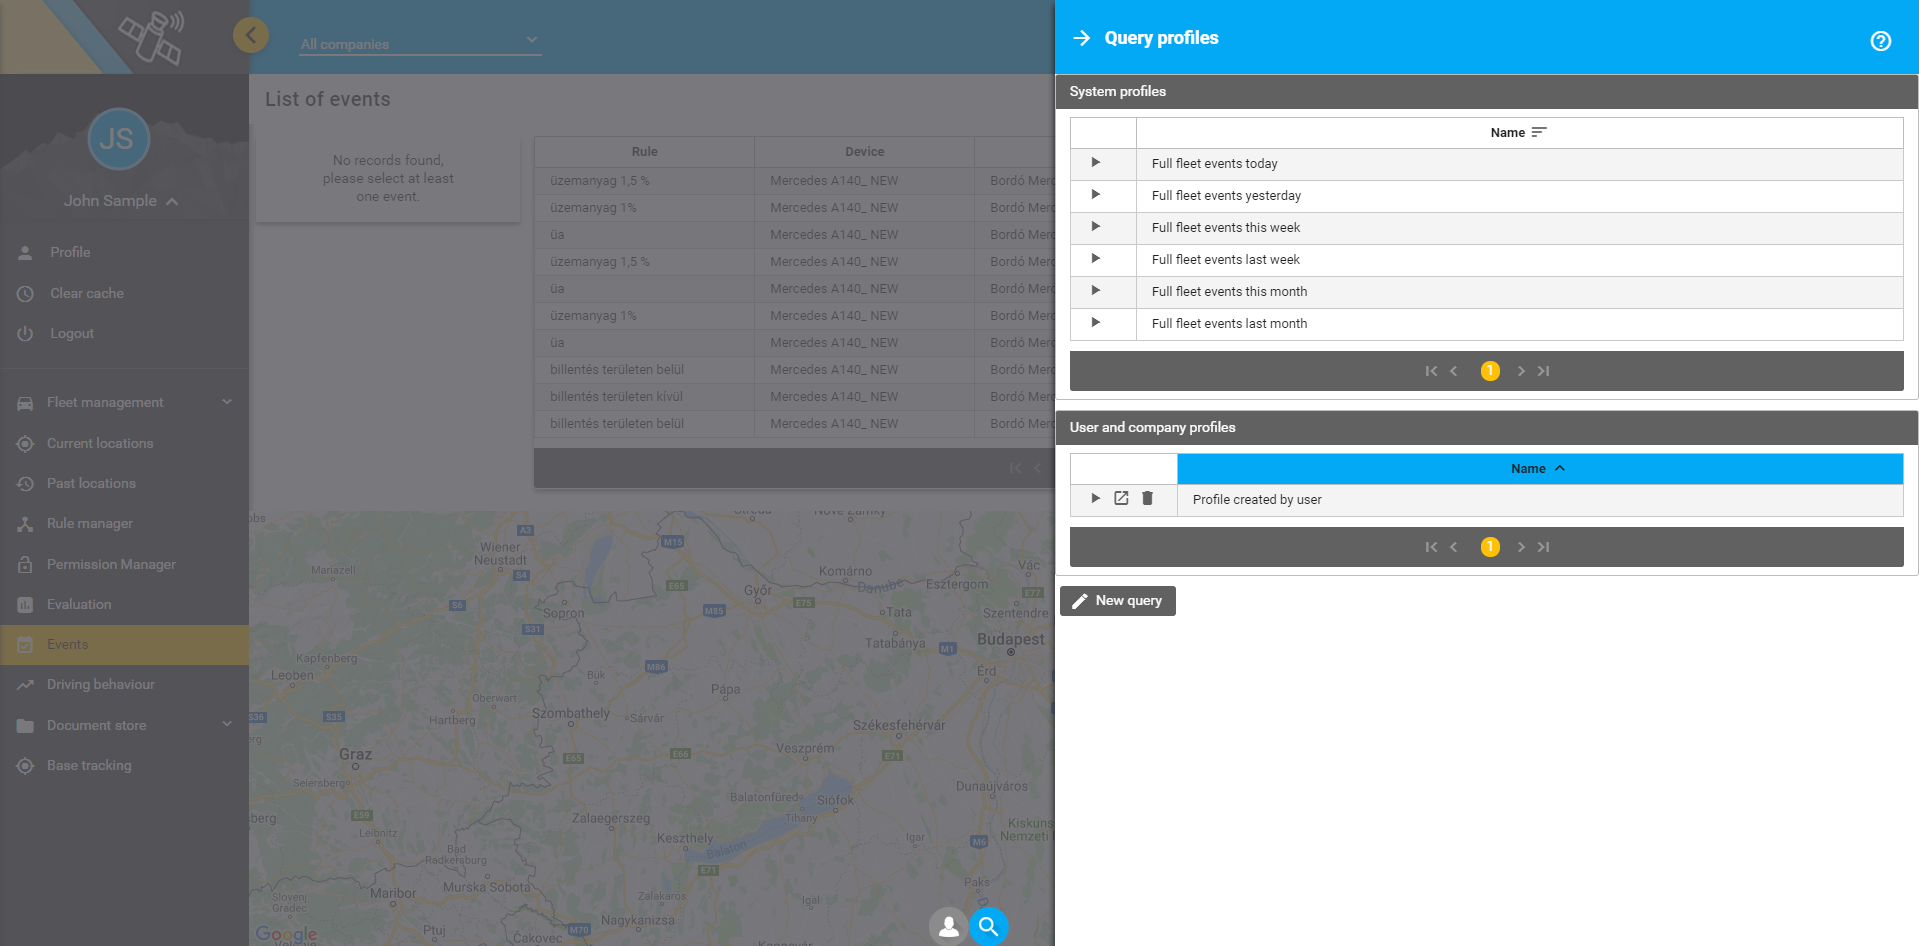Click the blue map search icon
The height and width of the screenshot is (946, 1919).
point(988,926)
